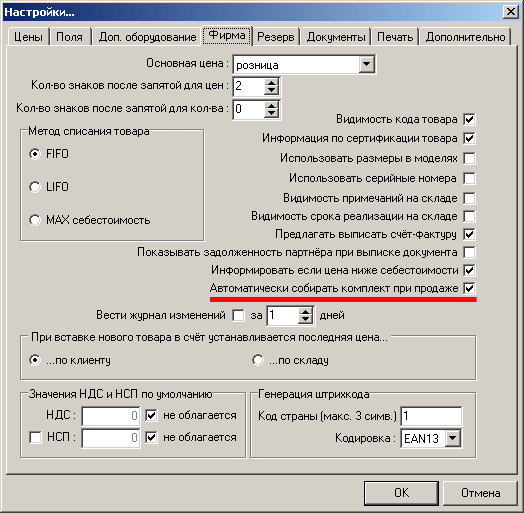Screen dimensions: 524x513
Task: Uncheck Видимость кода товара
Action: pos(469,119)
